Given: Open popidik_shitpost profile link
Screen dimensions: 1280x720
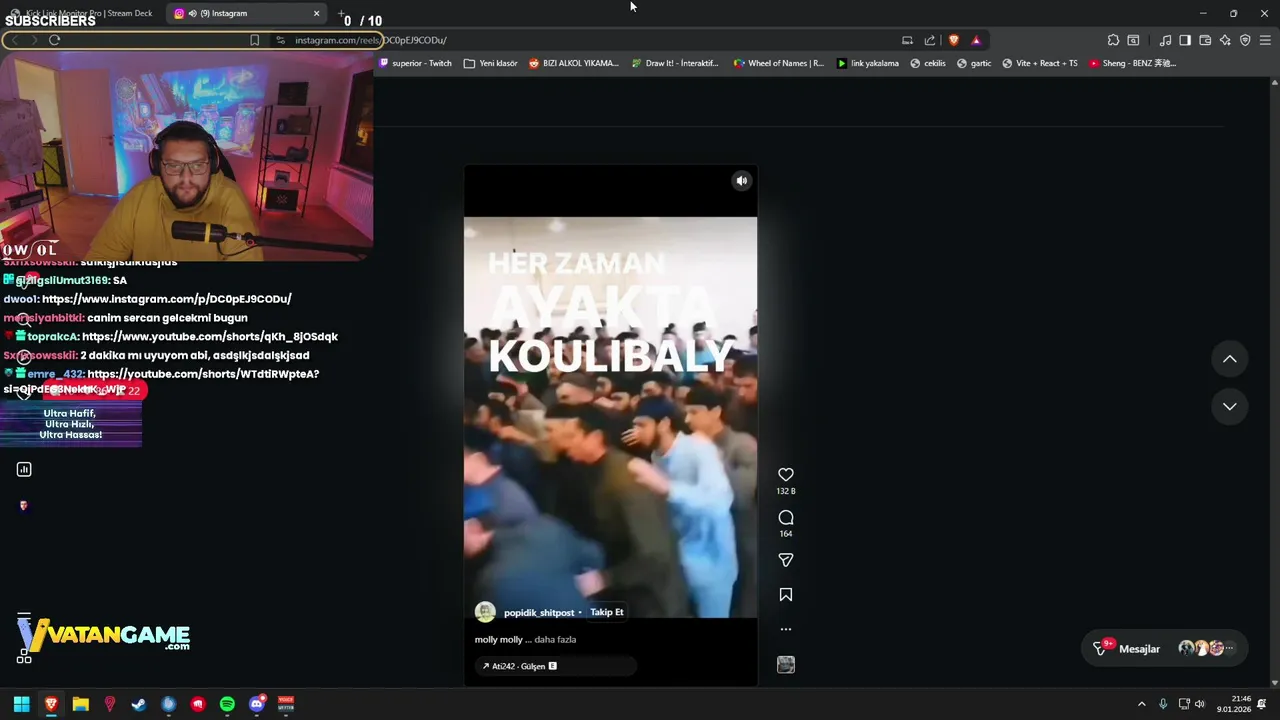Looking at the screenshot, I should pos(539,613).
